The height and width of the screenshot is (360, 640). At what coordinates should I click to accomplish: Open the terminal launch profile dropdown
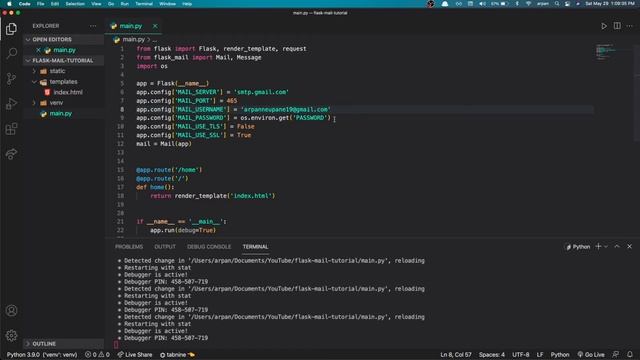pyautogui.click(x=606, y=247)
